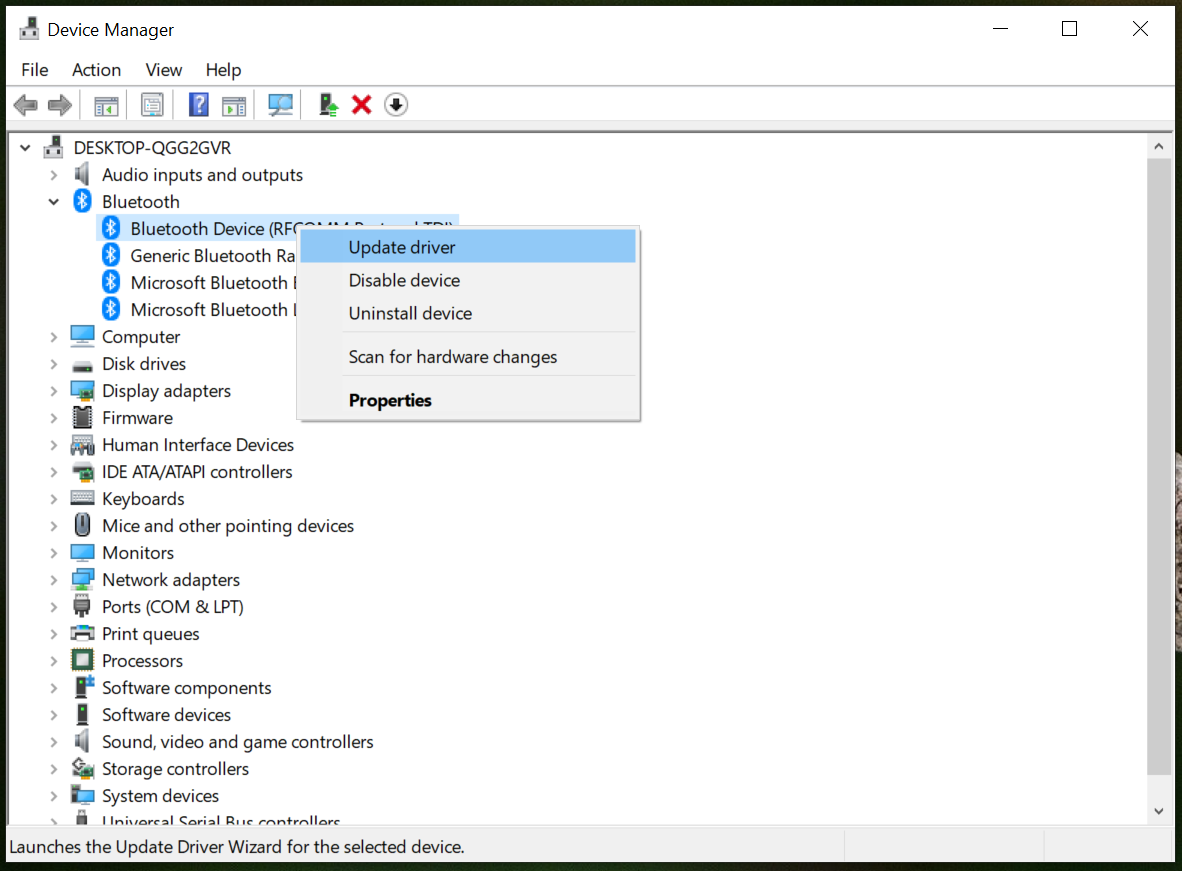Screen dimensions: 1182x871
Task: Click the Mice and other pointing devices icon
Action: (x=83, y=525)
